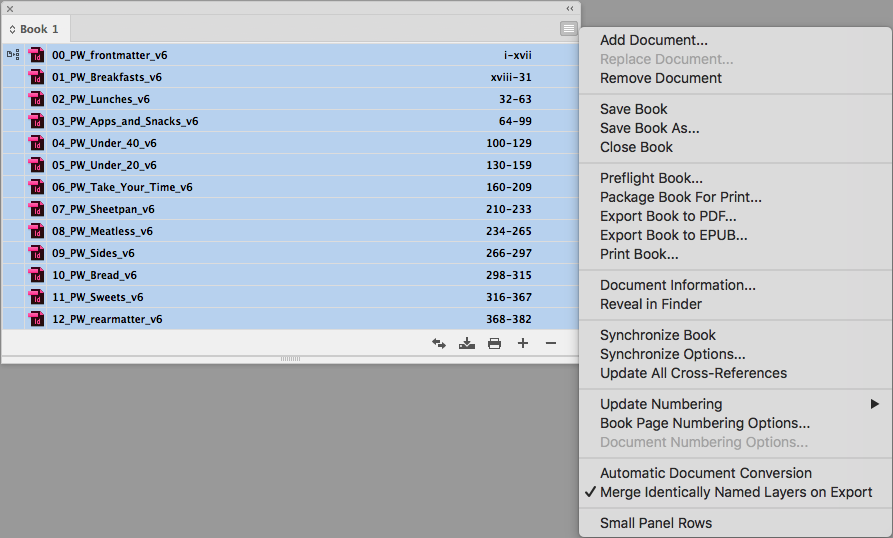Image resolution: width=893 pixels, height=538 pixels.
Task: Open Synchronize Options... menu item
Action: tap(673, 354)
